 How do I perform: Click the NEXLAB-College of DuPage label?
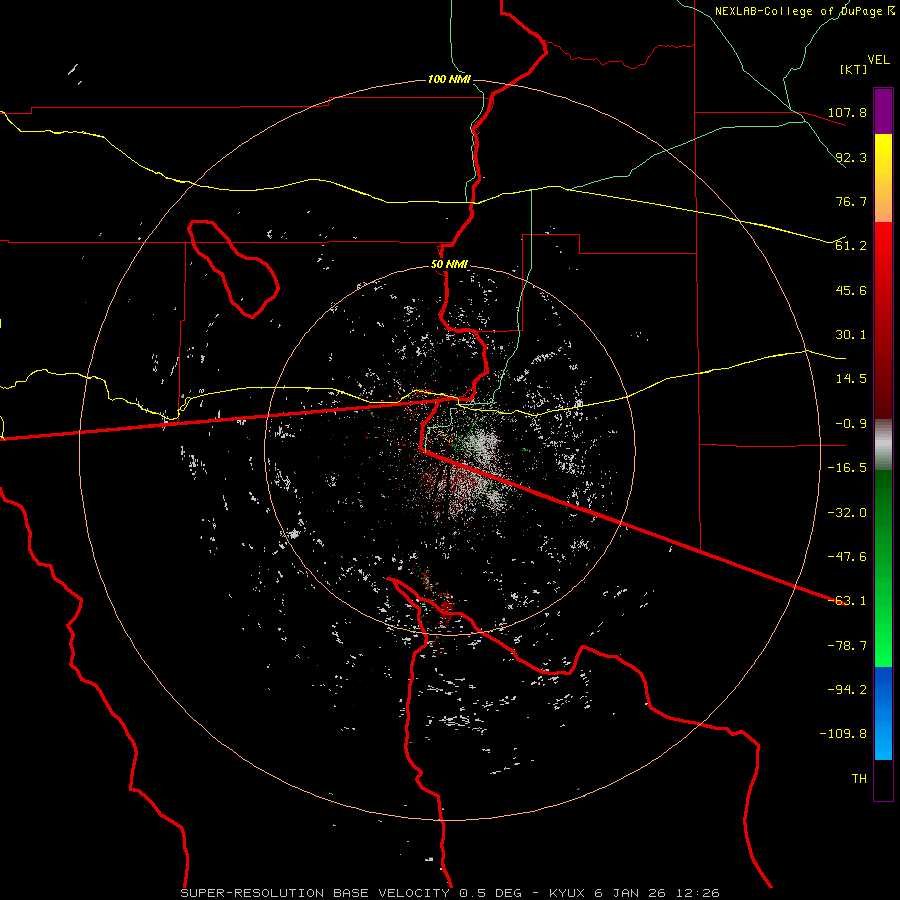(x=799, y=11)
